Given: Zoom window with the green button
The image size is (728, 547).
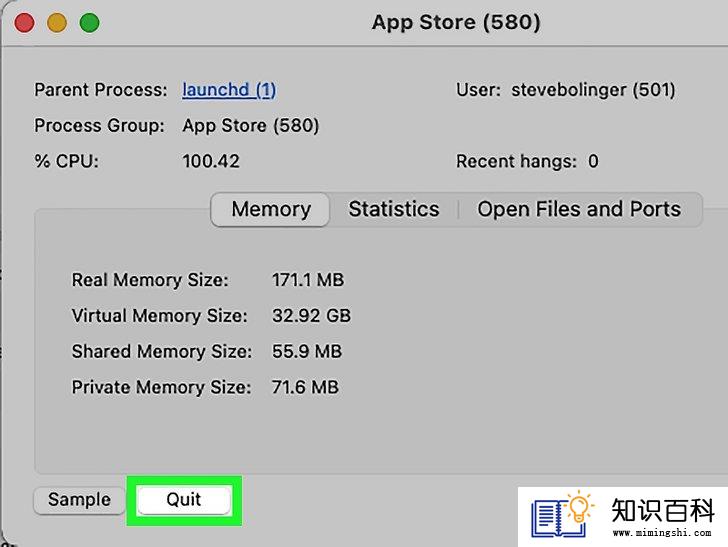Looking at the screenshot, I should point(90,23).
